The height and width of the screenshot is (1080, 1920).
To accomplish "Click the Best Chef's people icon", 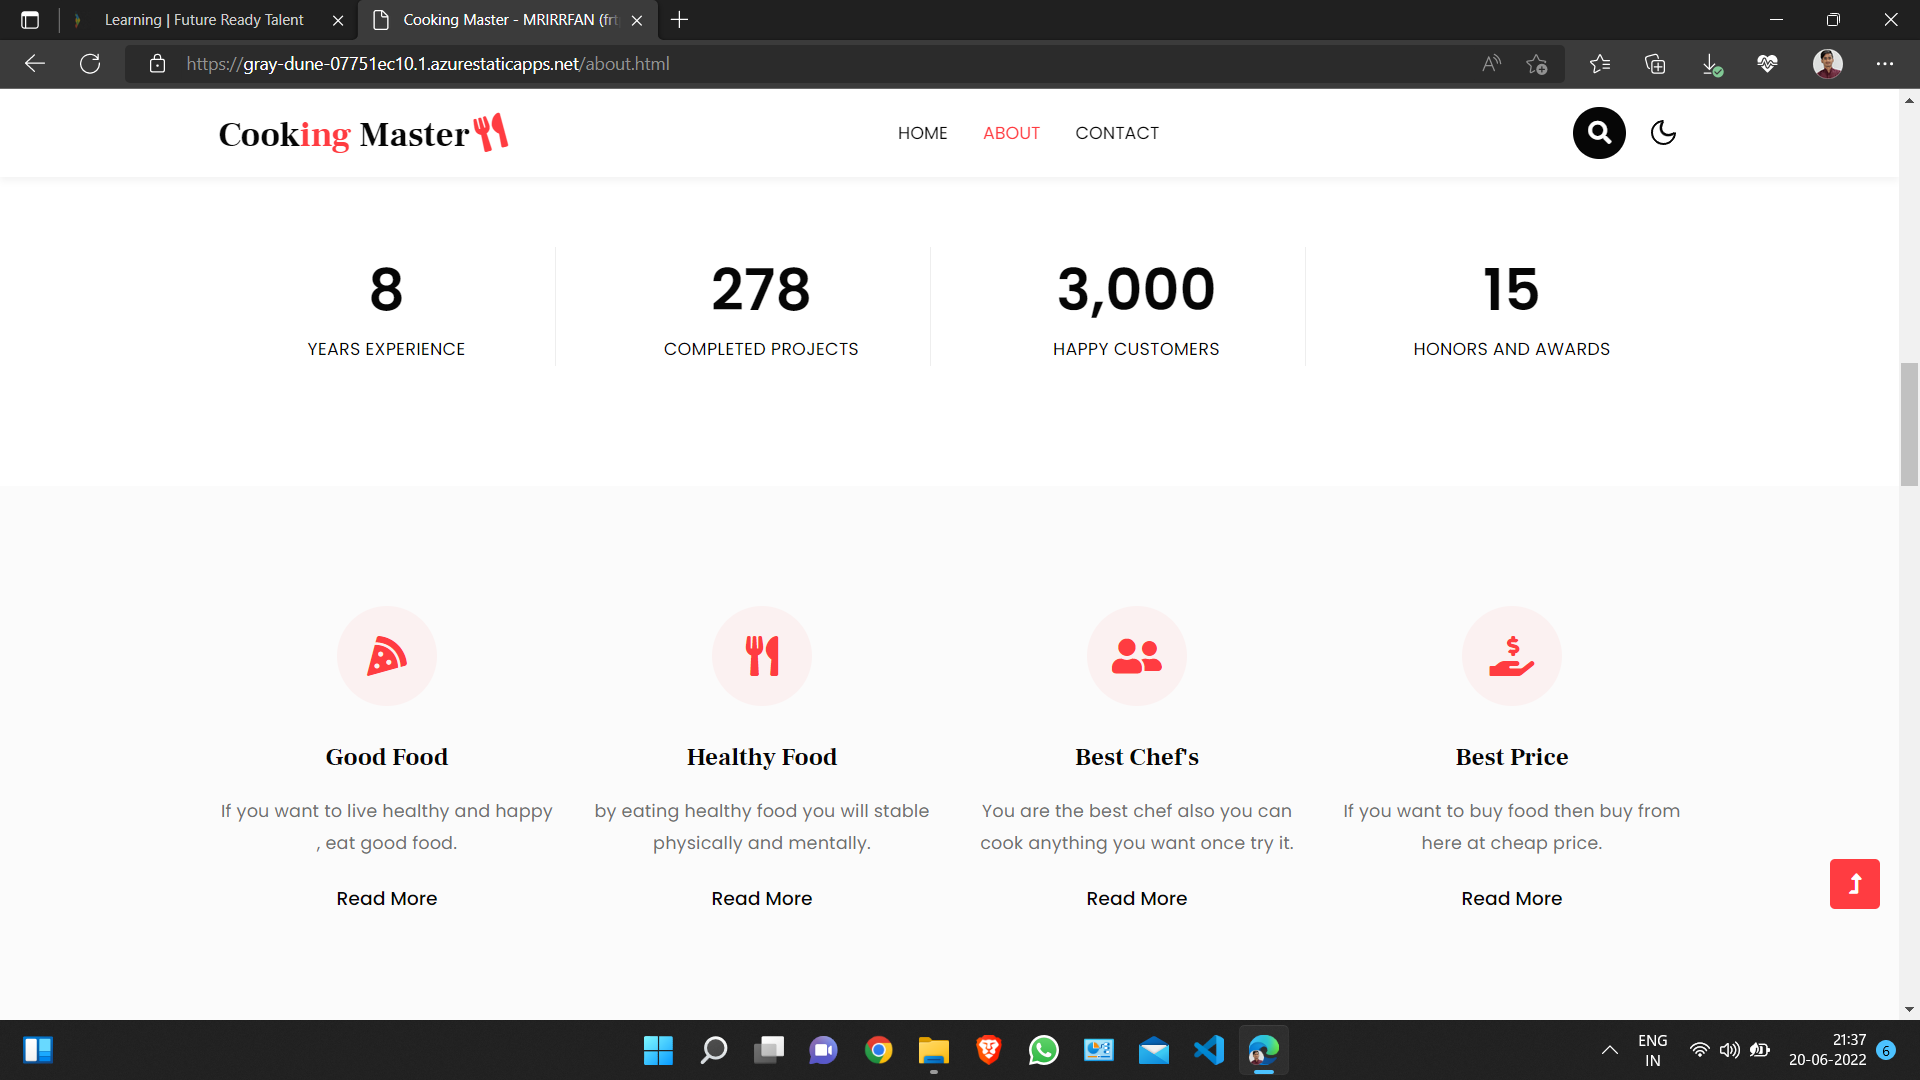I will pos(1137,656).
